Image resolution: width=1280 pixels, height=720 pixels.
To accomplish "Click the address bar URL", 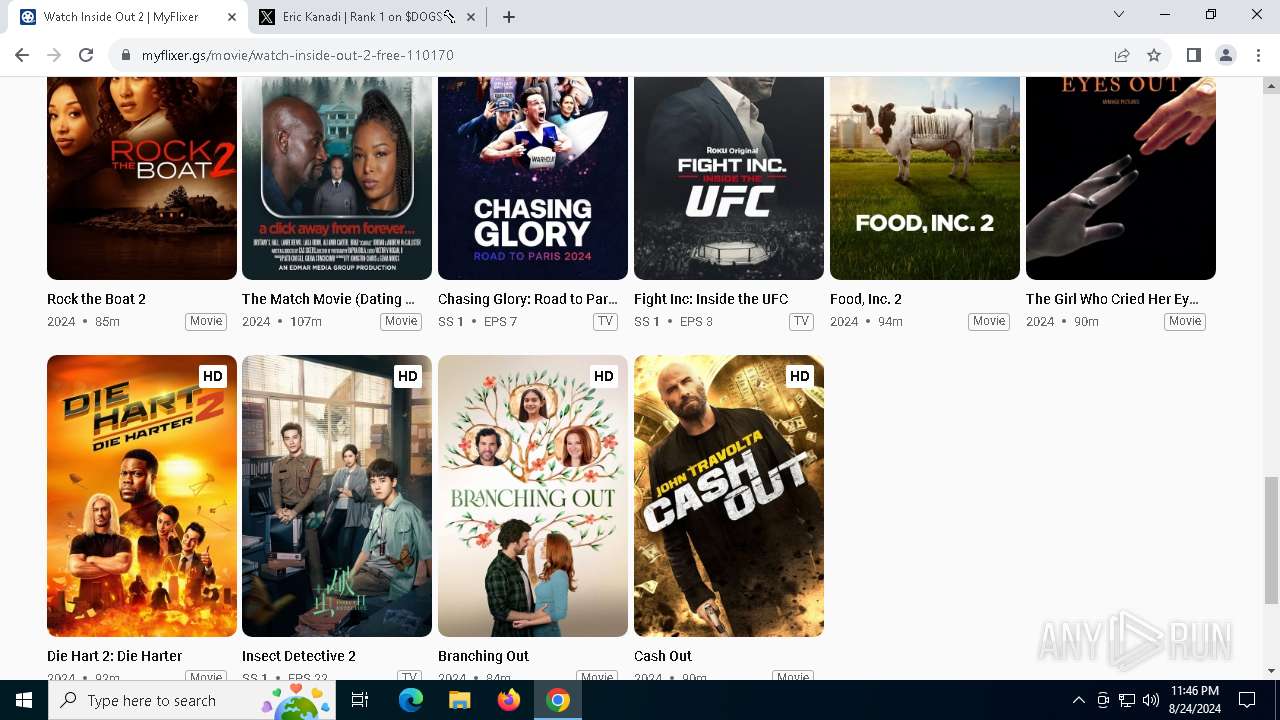I will pyautogui.click(x=298, y=55).
